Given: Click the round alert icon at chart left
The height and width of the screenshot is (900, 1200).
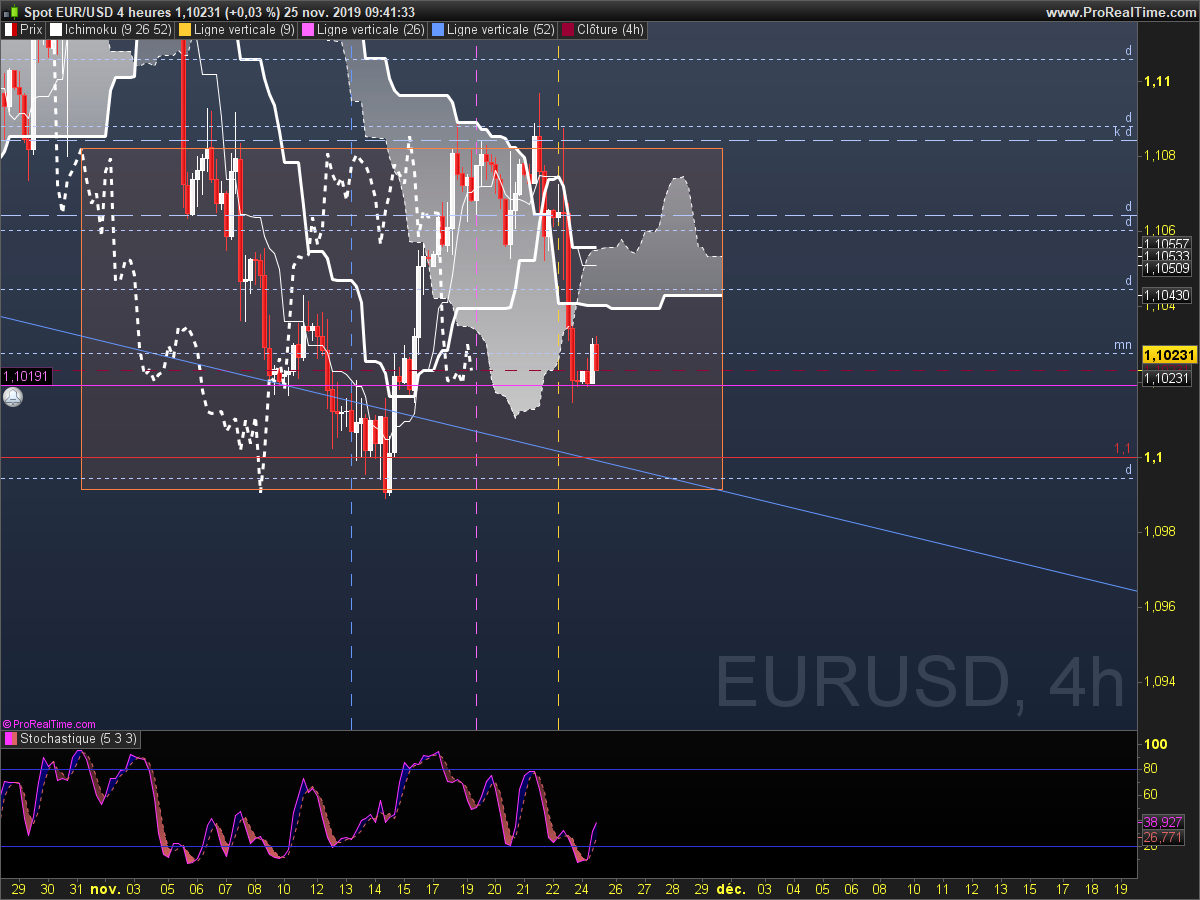Looking at the screenshot, I should point(13,397).
